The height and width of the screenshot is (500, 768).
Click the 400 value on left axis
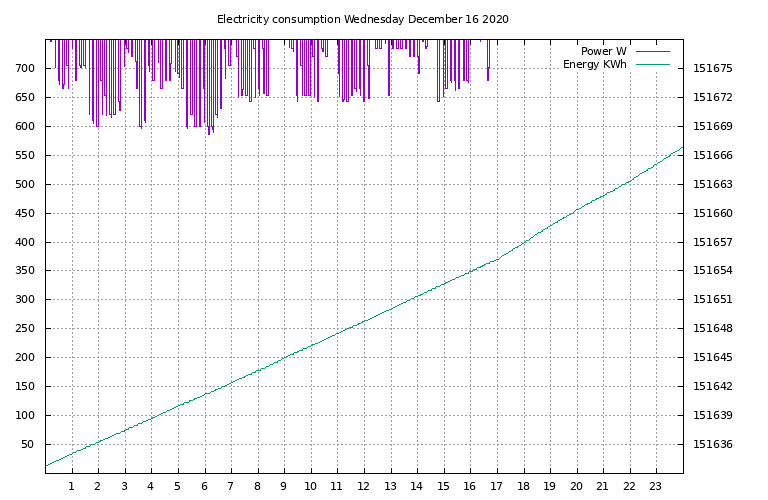point(27,242)
